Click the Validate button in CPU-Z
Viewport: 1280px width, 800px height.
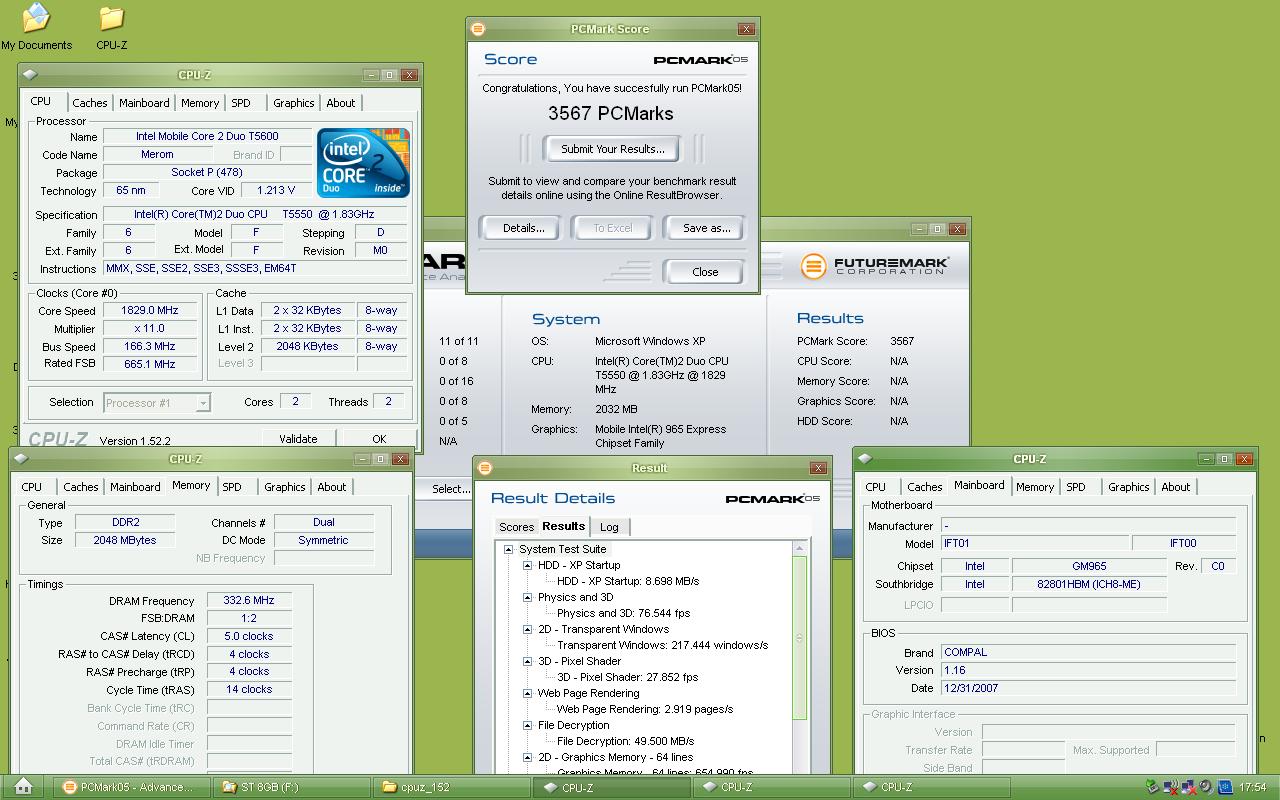pos(298,438)
